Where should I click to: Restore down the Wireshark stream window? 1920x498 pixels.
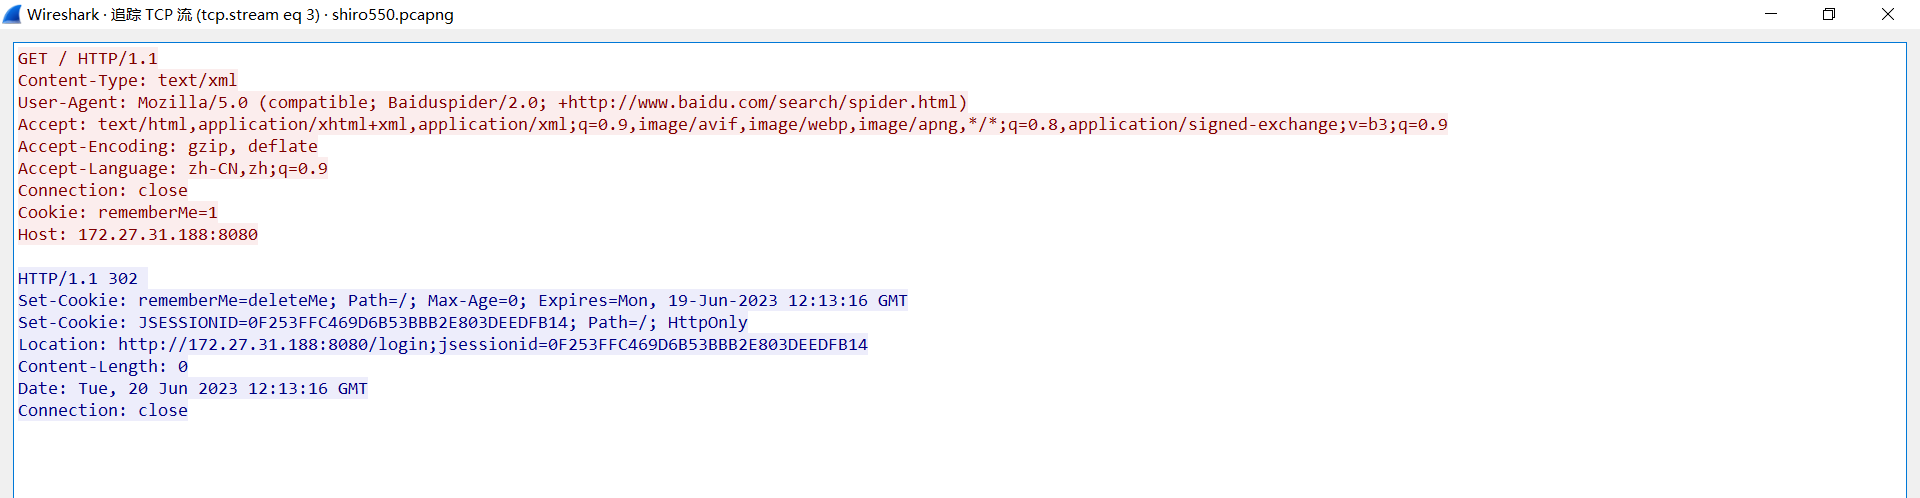[1829, 14]
